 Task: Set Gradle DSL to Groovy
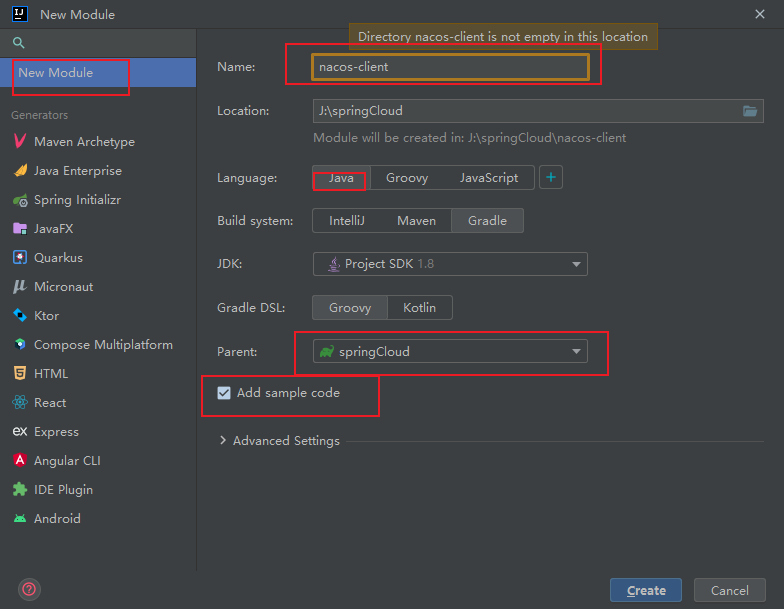point(350,308)
